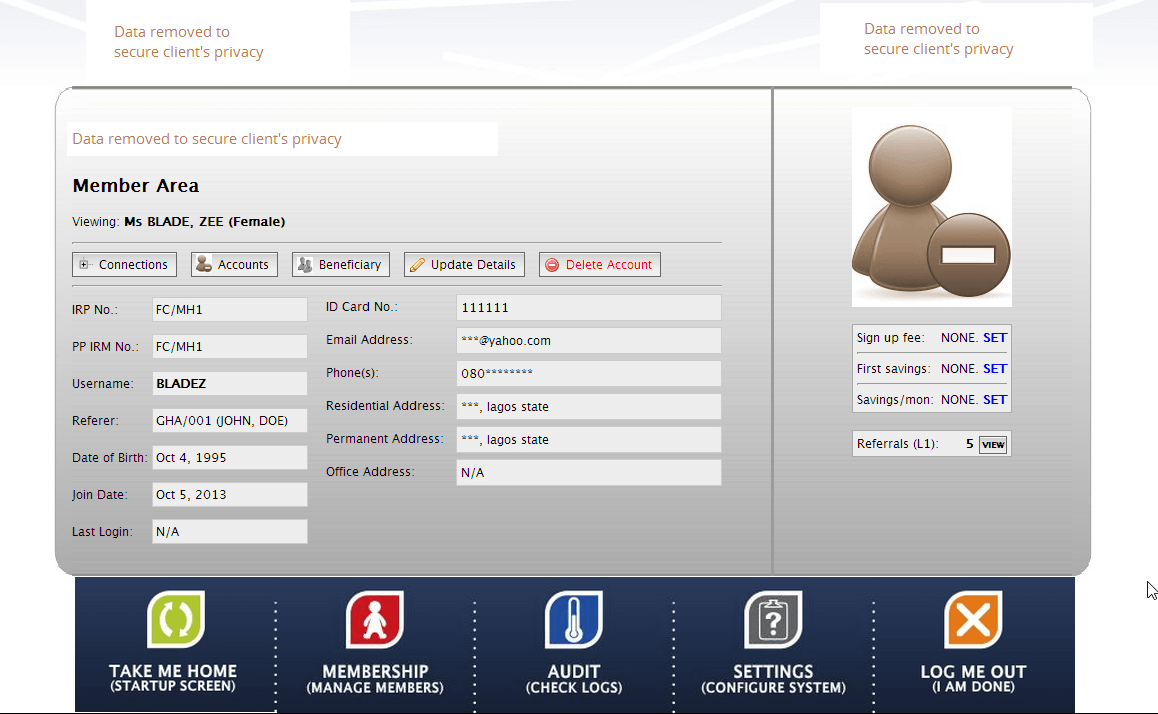Click the Office Address field

(x=588, y=473)
